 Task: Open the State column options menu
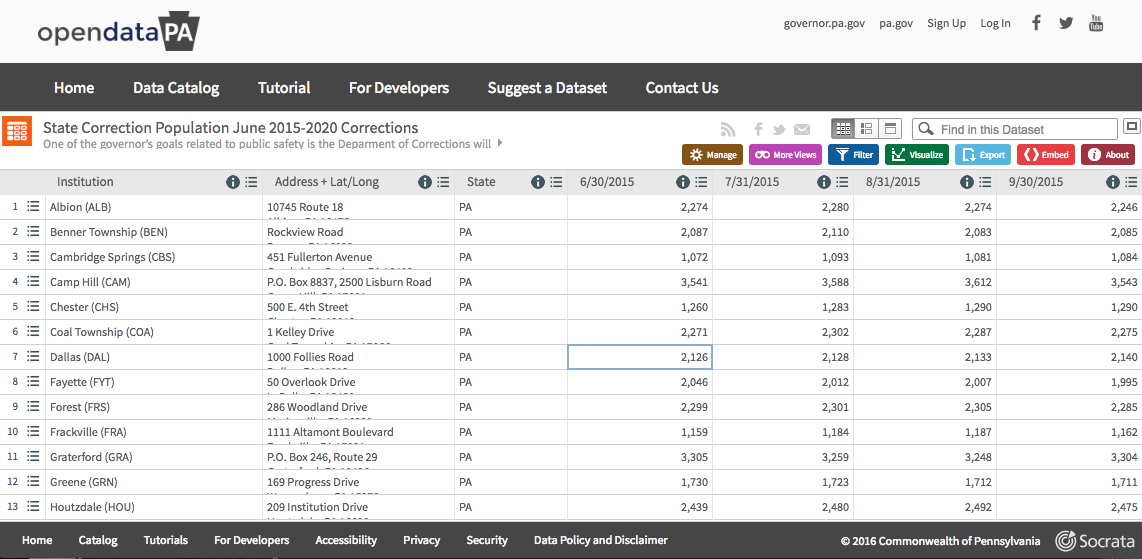[x=555, y=182]
